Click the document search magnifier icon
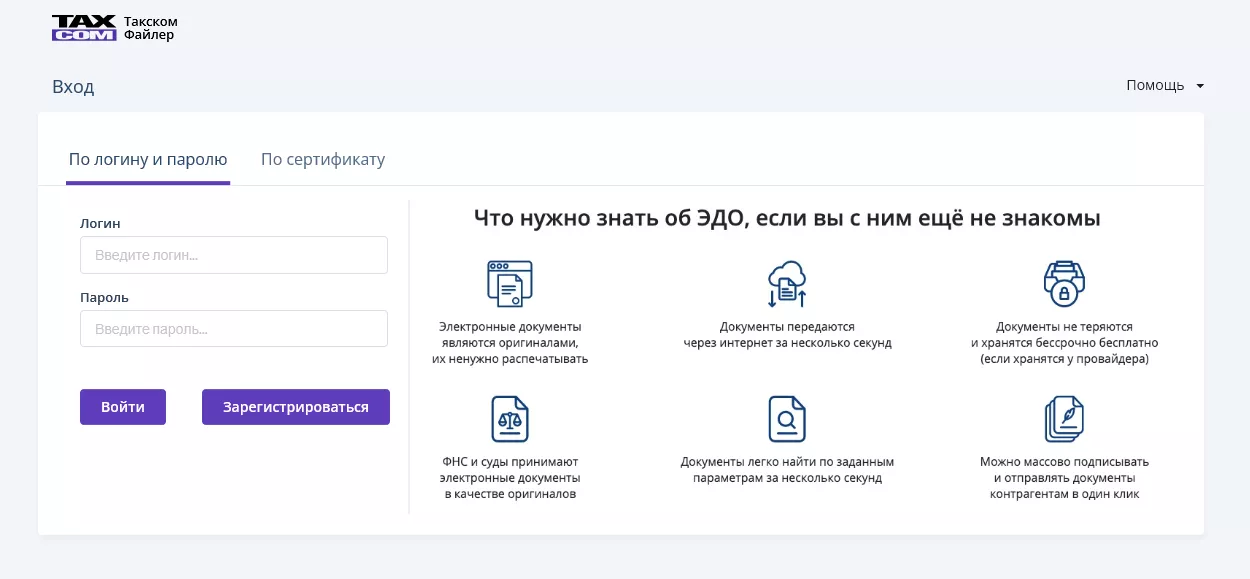This screenshot has width=1250, height=579. (x=787, y=419)
